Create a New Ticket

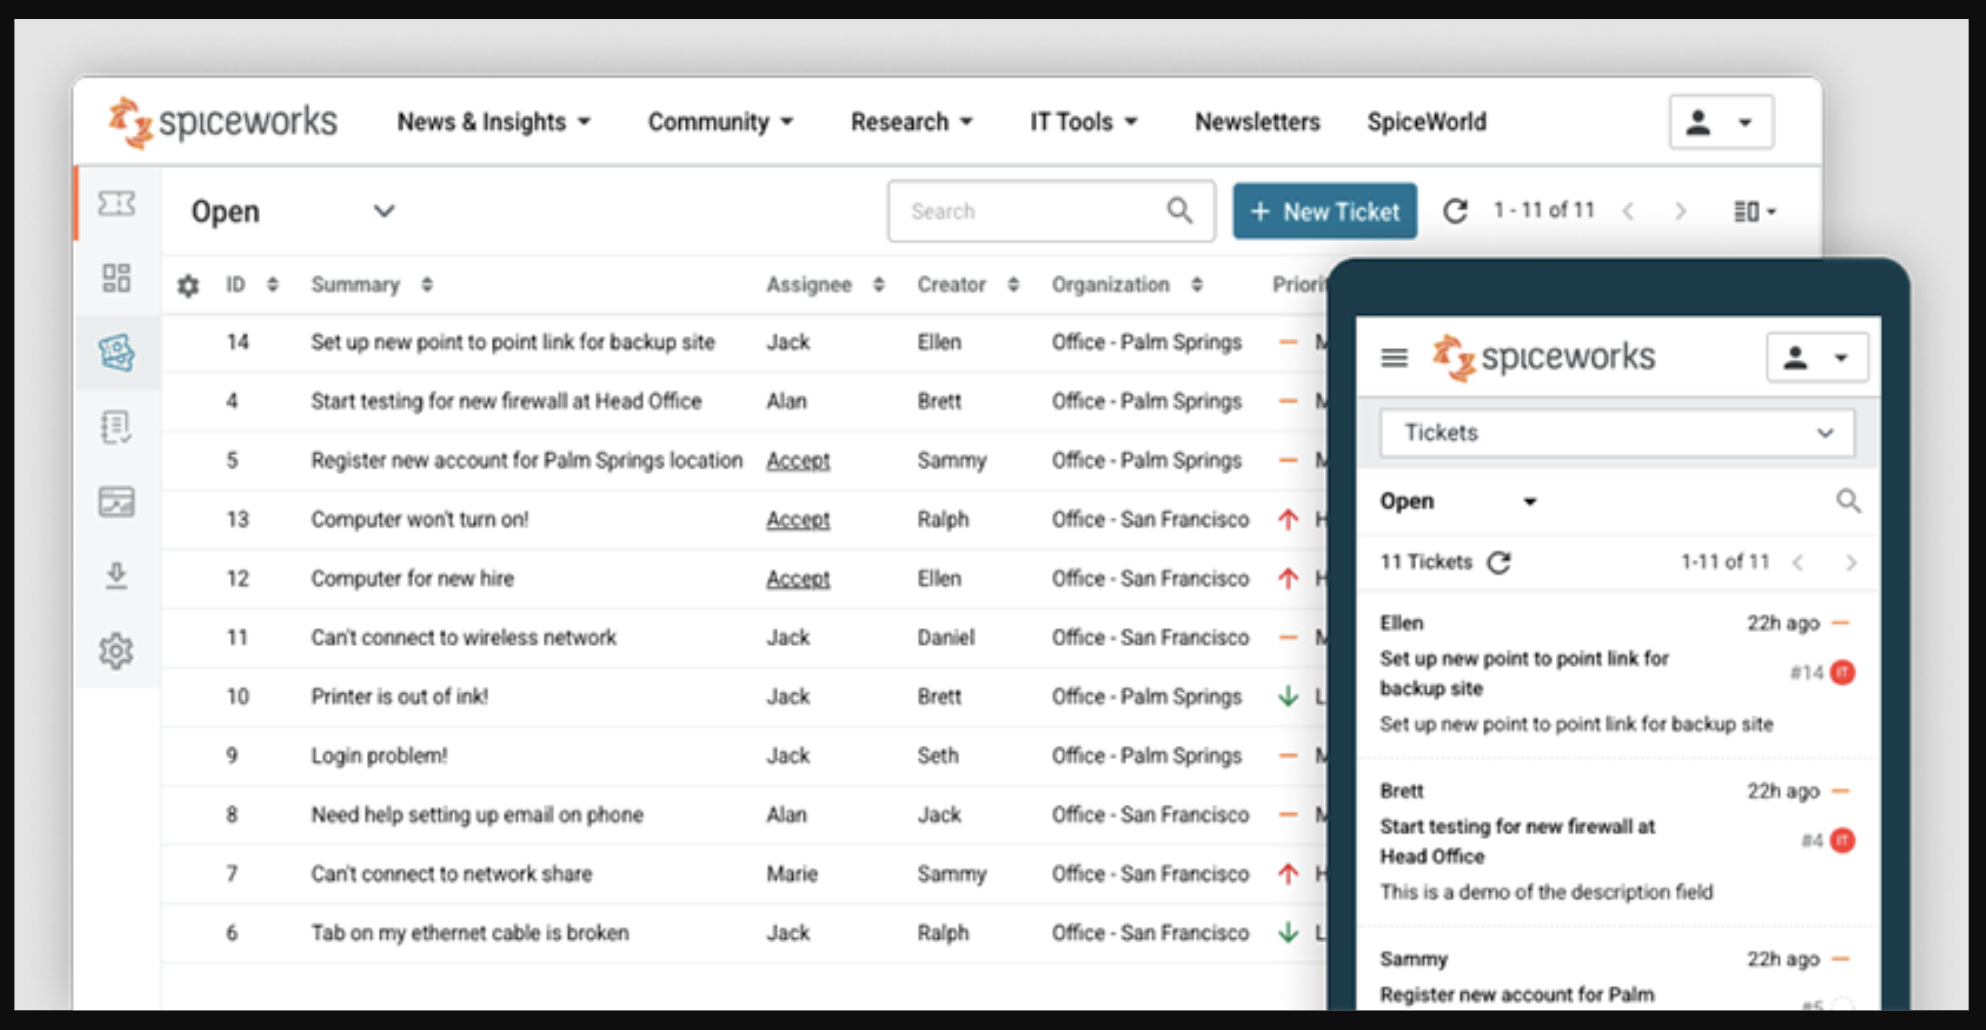pyautogui.click(x=1324, y=211)
